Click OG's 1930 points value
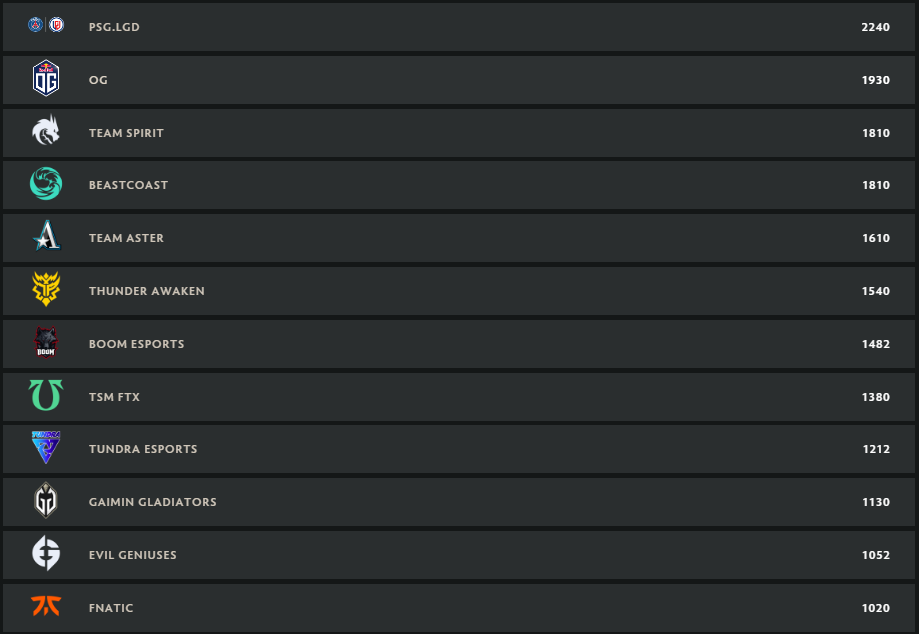 coord(875,80)
